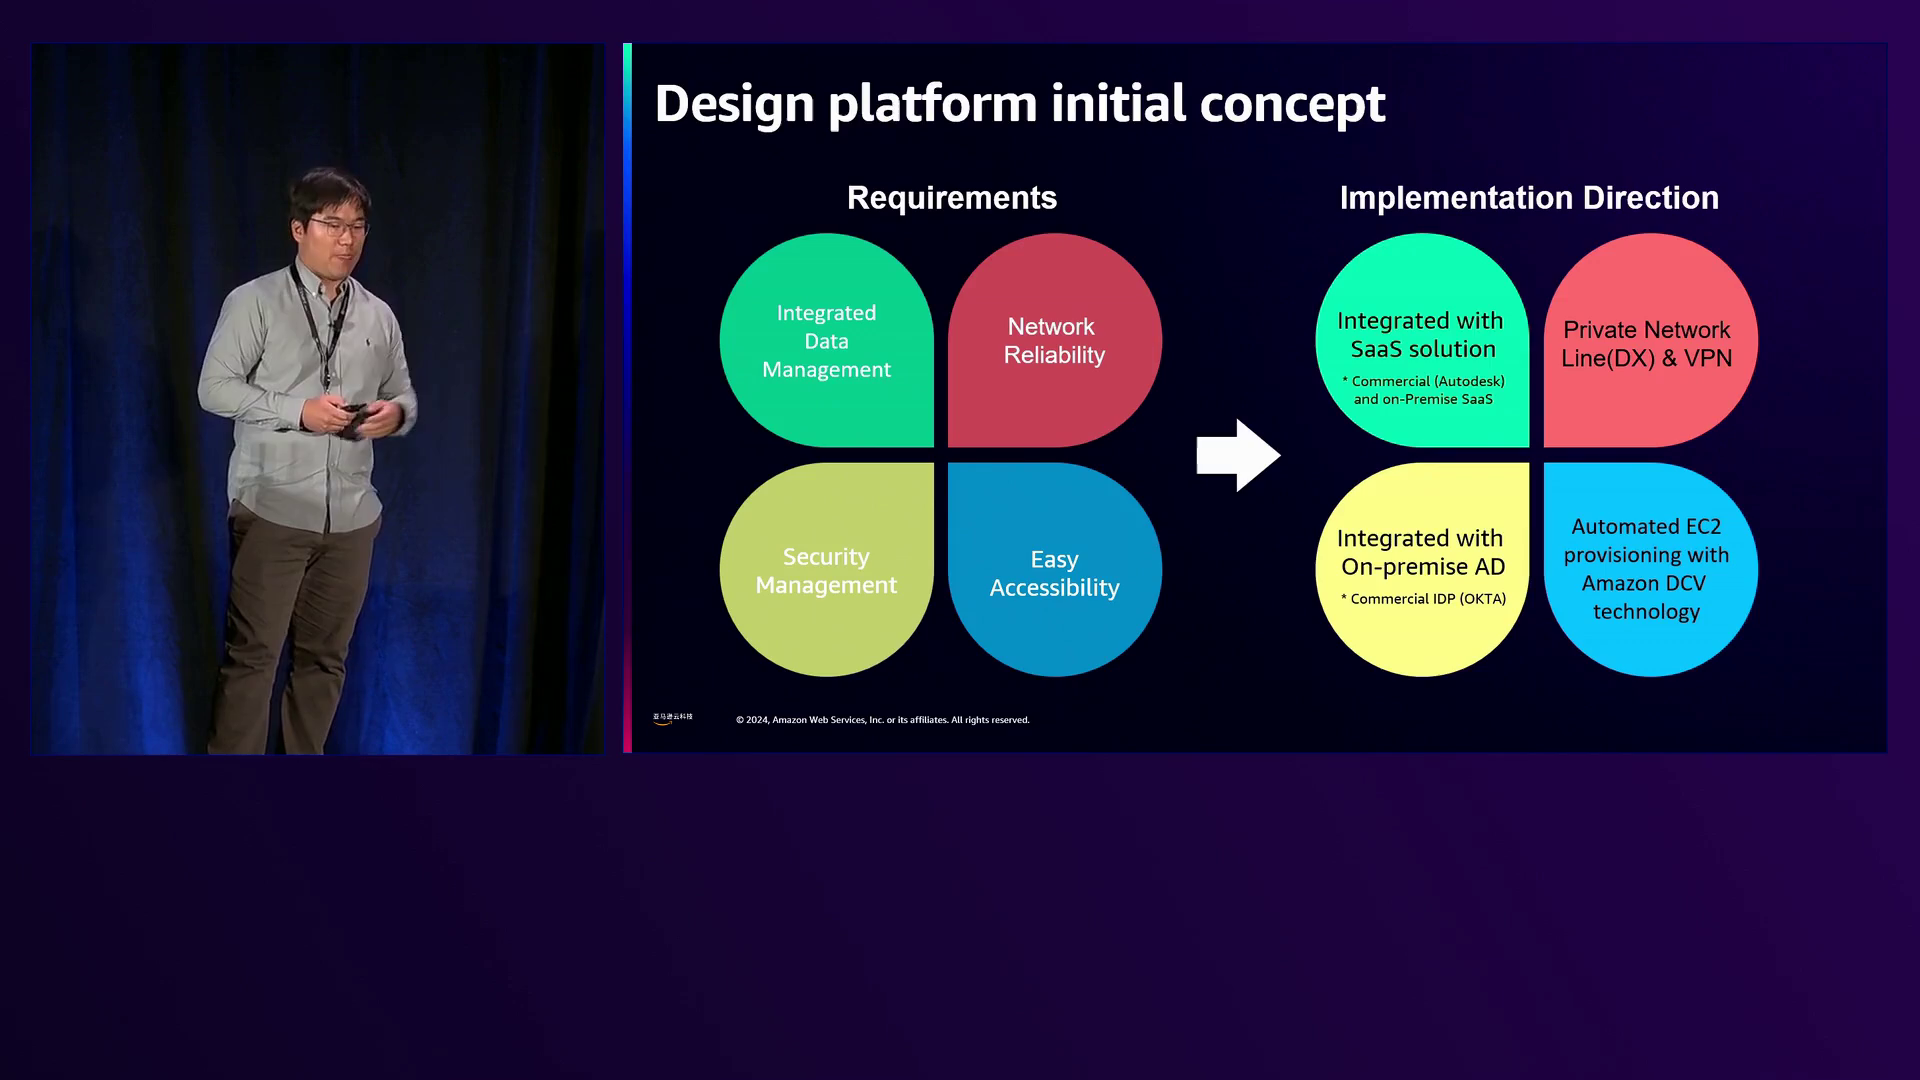
Task: Click the gradient bar left of slide
Action: (627, 397)
